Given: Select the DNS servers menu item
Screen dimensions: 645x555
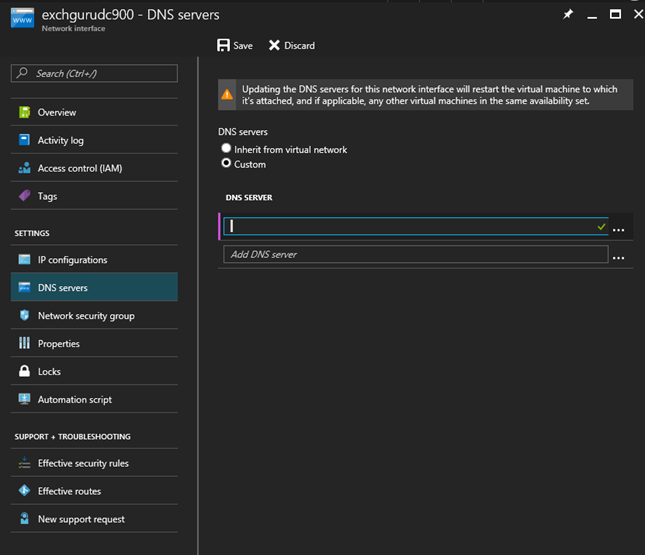Looking at the screenshot, I should (x=94, y=287).
